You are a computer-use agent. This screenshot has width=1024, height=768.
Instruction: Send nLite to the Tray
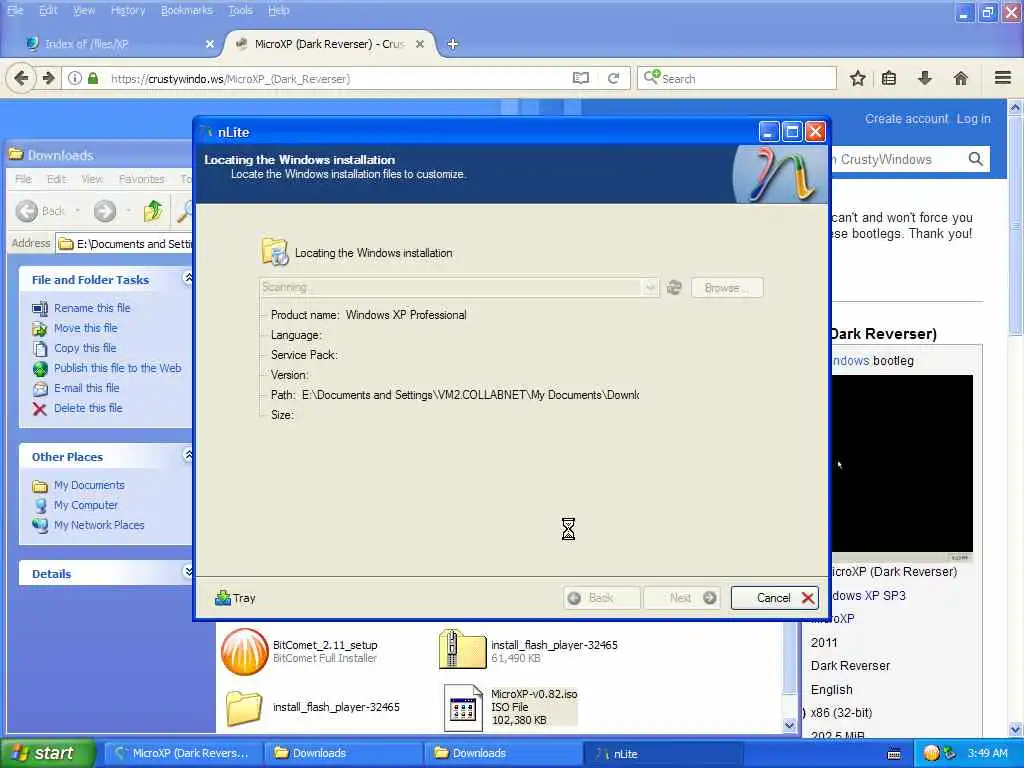pyautogui.click(x=235, y=598)
